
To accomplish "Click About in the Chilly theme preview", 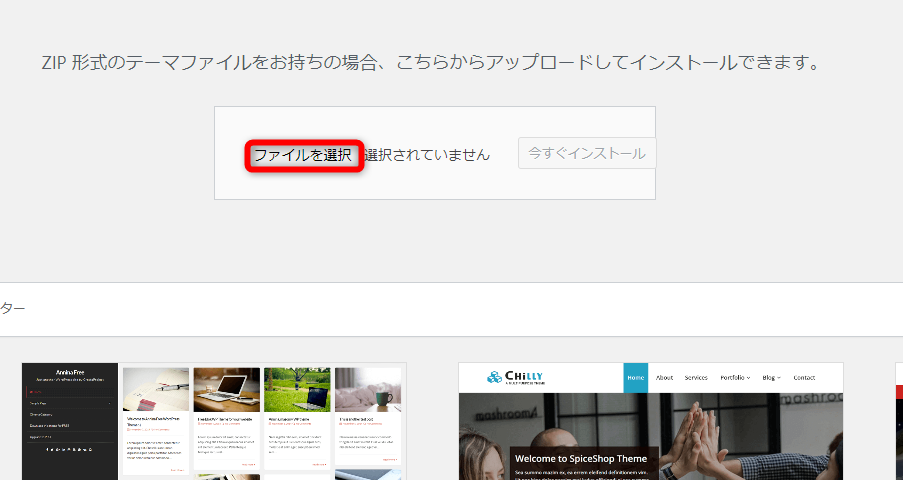I will [x=664, y=378].
